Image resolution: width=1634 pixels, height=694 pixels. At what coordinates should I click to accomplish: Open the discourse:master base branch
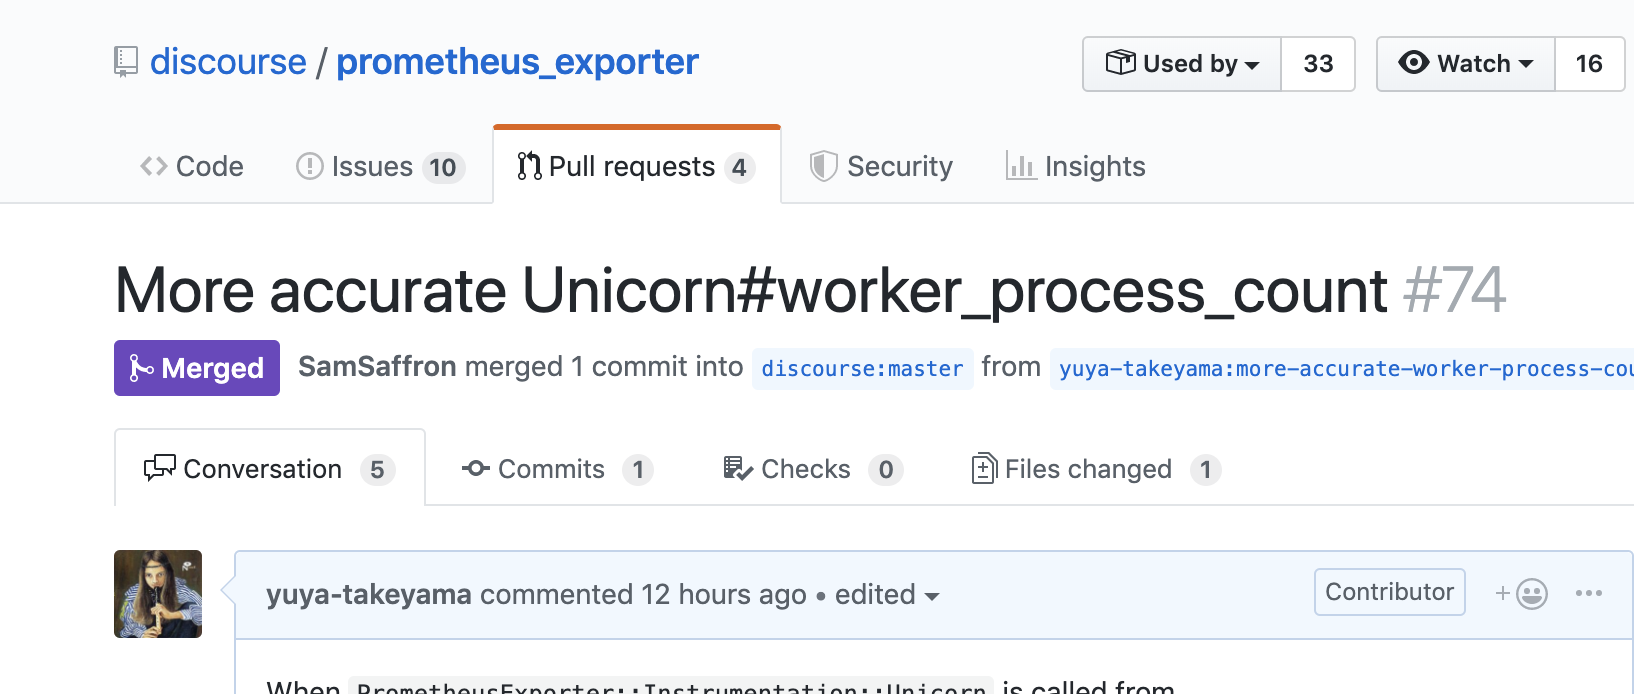pos(862,369)
